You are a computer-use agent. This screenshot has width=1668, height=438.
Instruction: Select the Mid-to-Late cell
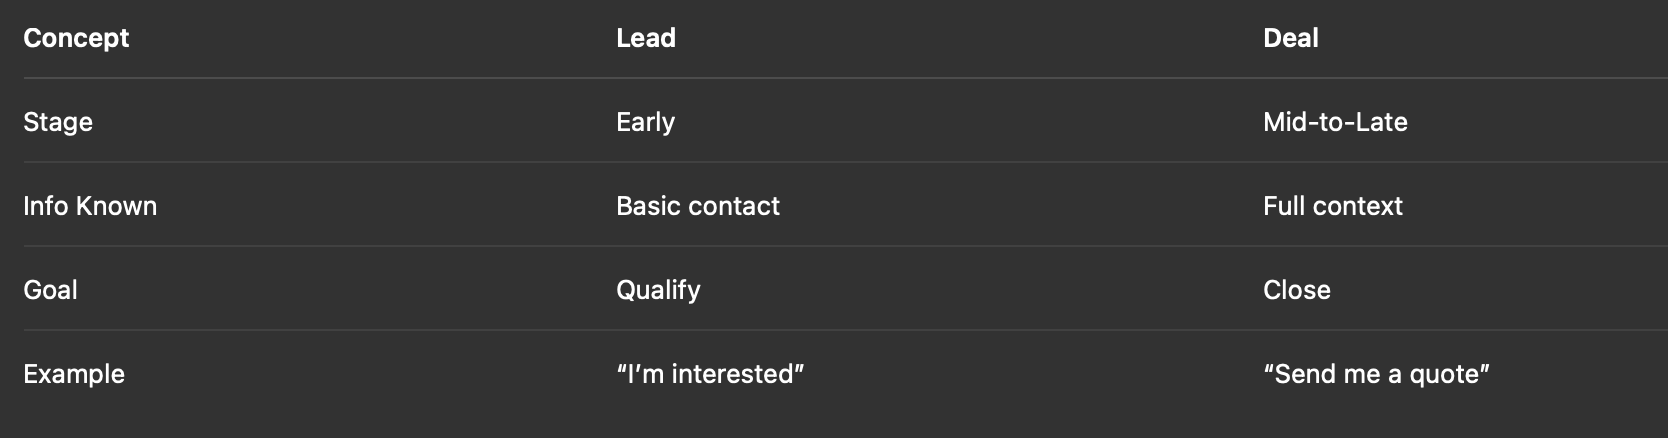click(x=1335, y=122)
